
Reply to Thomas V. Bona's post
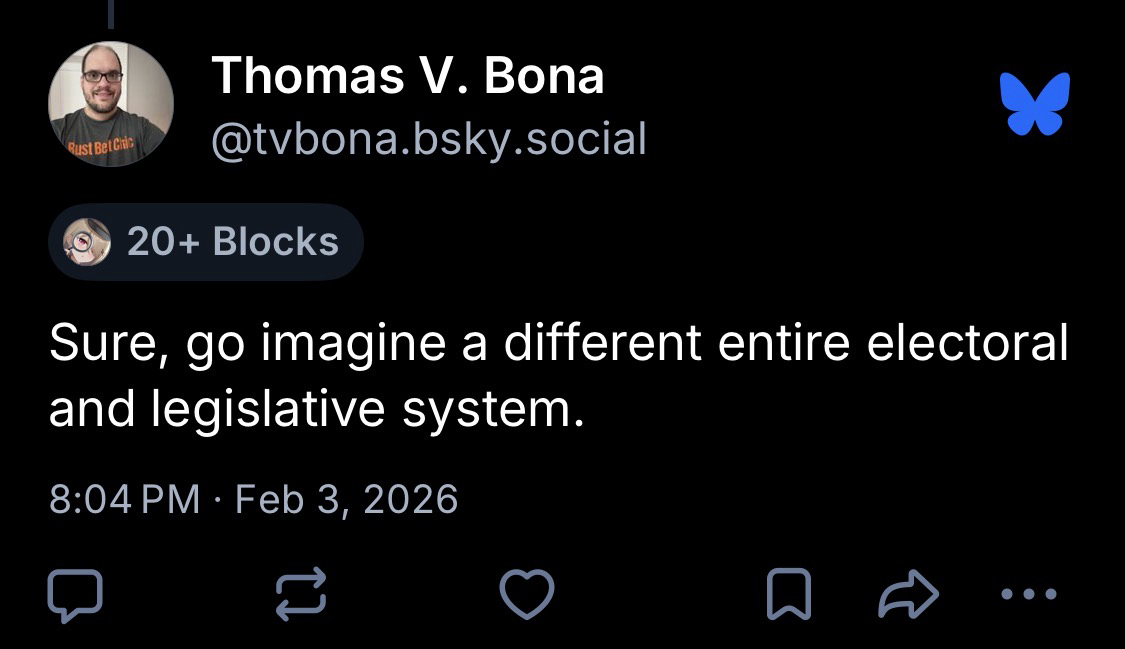[75, 595]
